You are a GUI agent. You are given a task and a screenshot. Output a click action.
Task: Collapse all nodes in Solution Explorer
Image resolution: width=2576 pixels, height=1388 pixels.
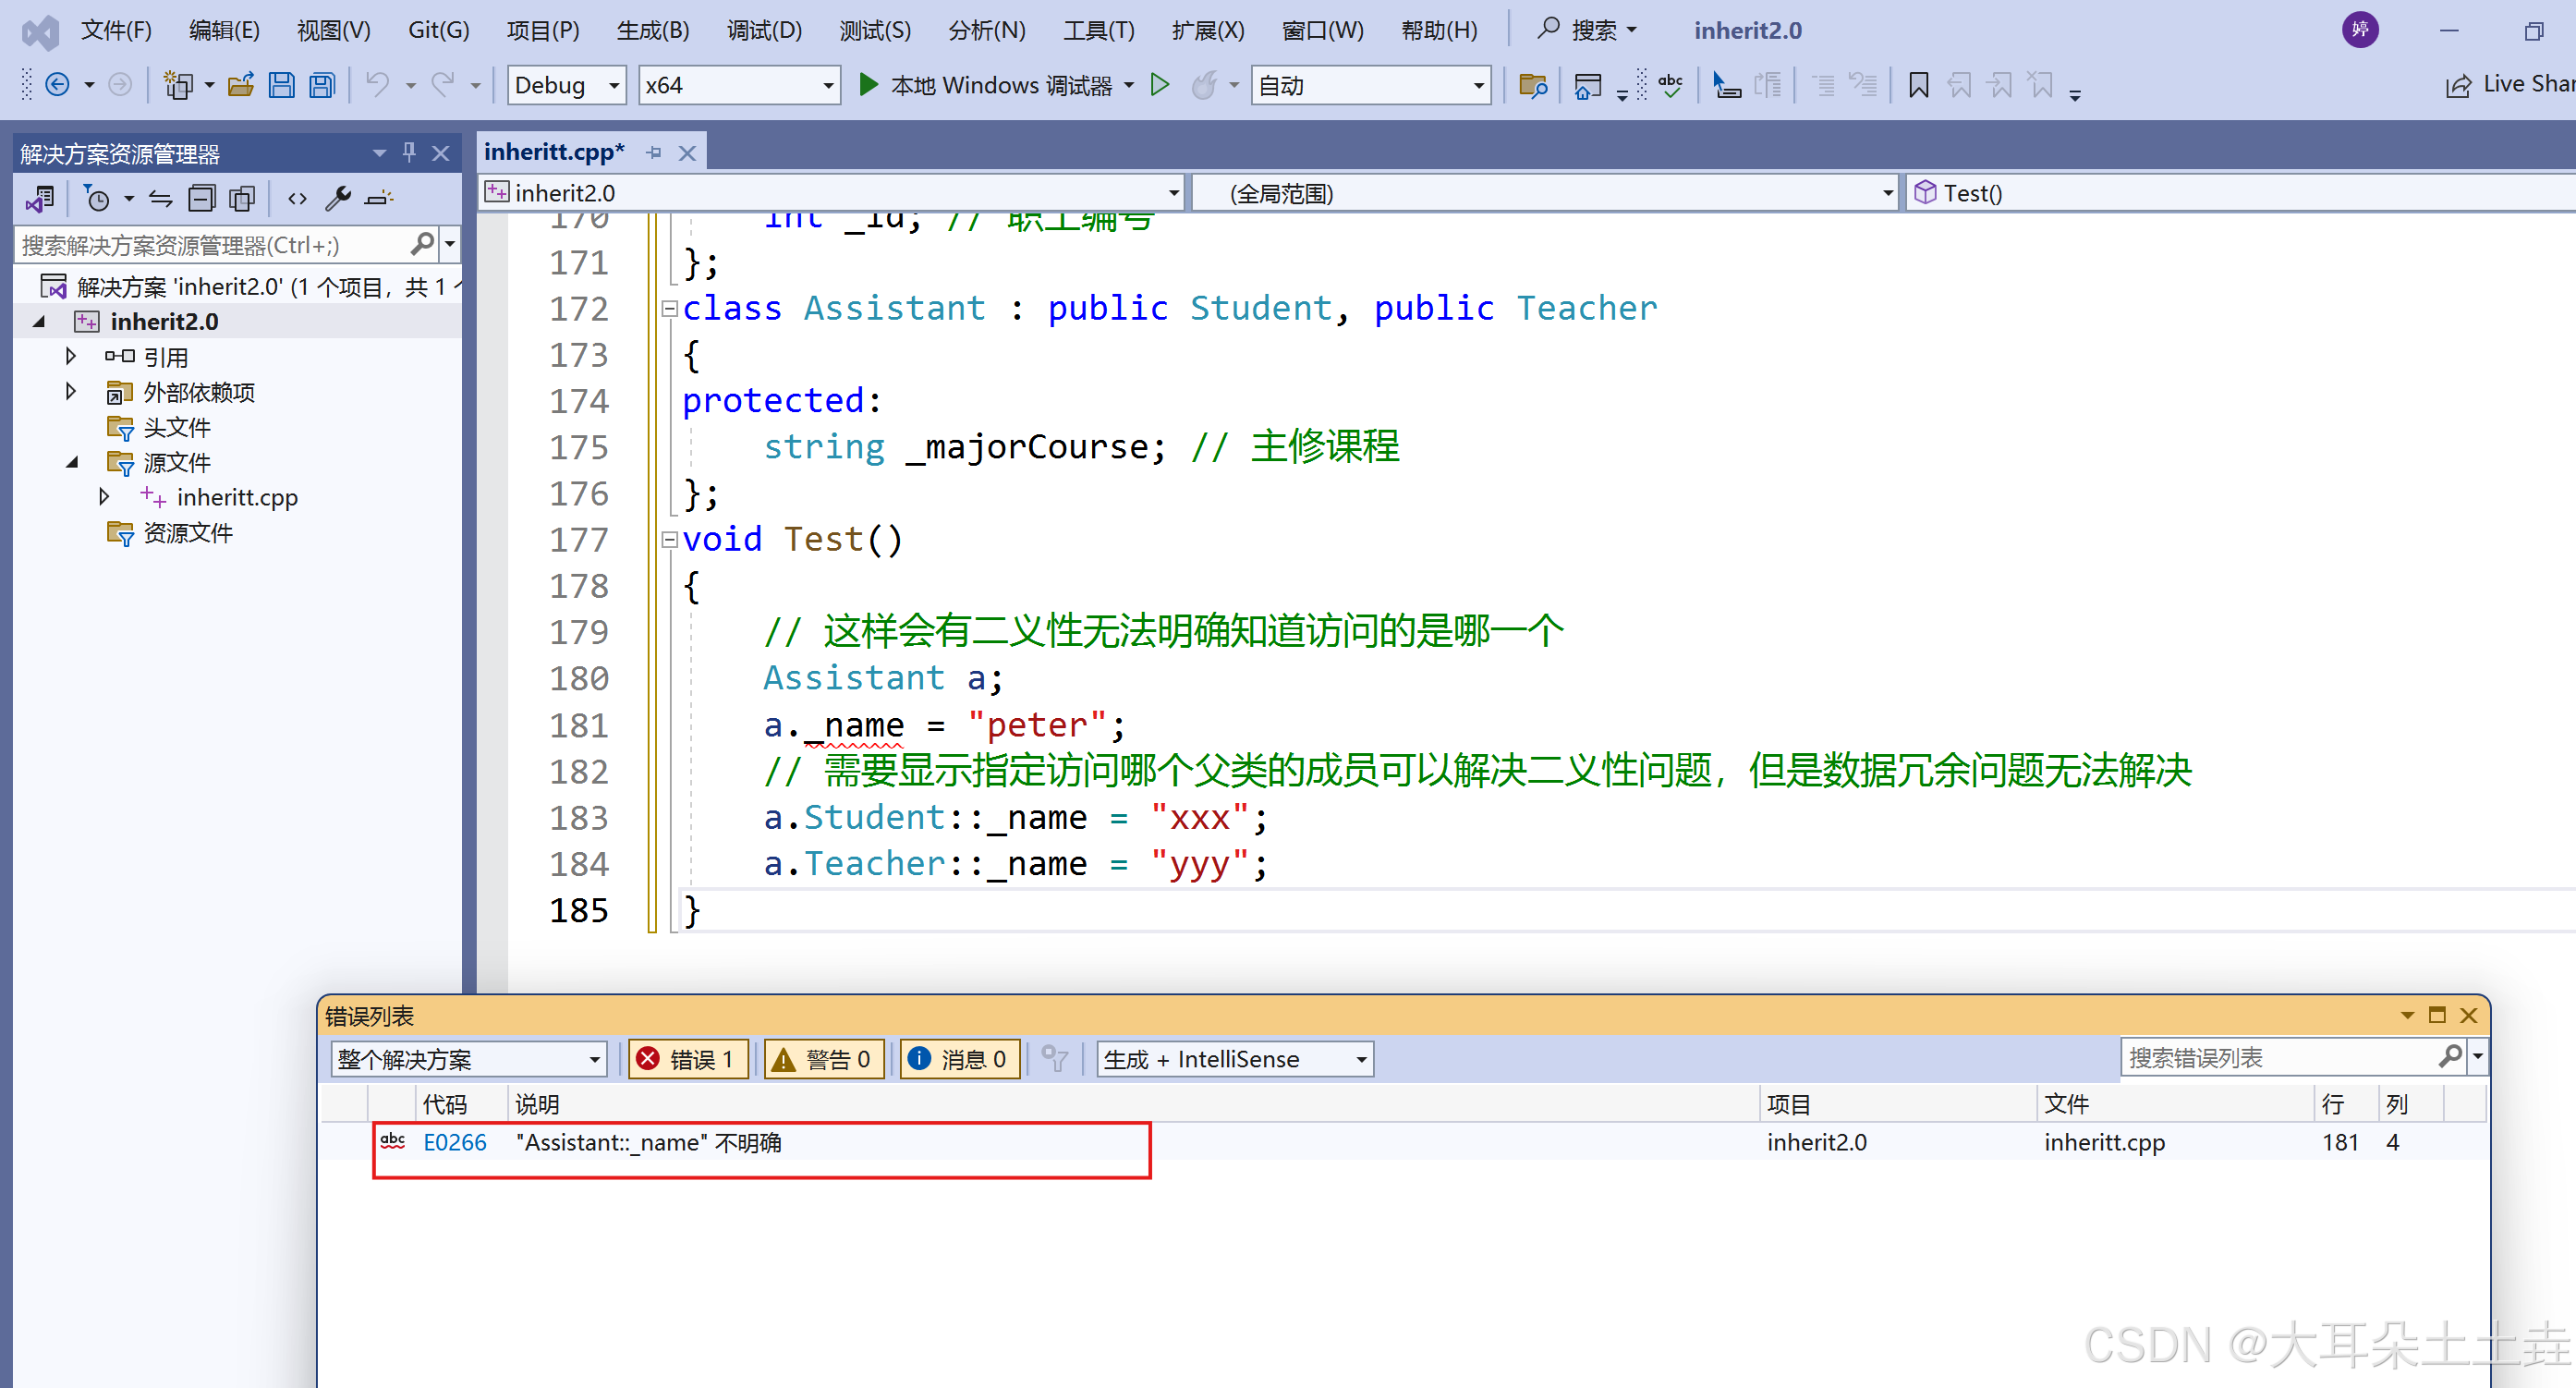[202, 198]
